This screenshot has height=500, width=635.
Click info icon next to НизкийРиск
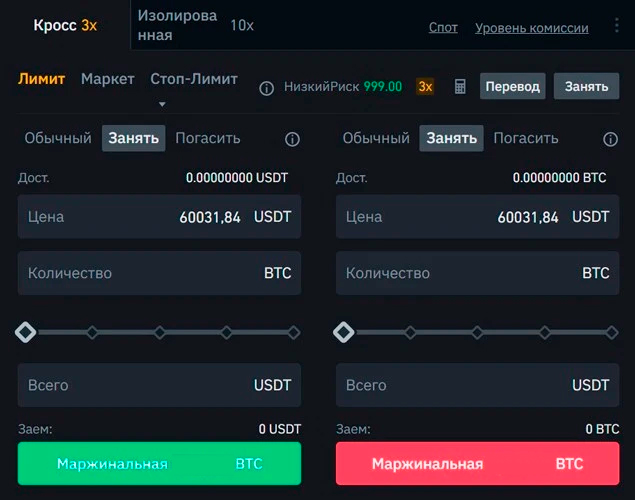[x=267, y=88]
